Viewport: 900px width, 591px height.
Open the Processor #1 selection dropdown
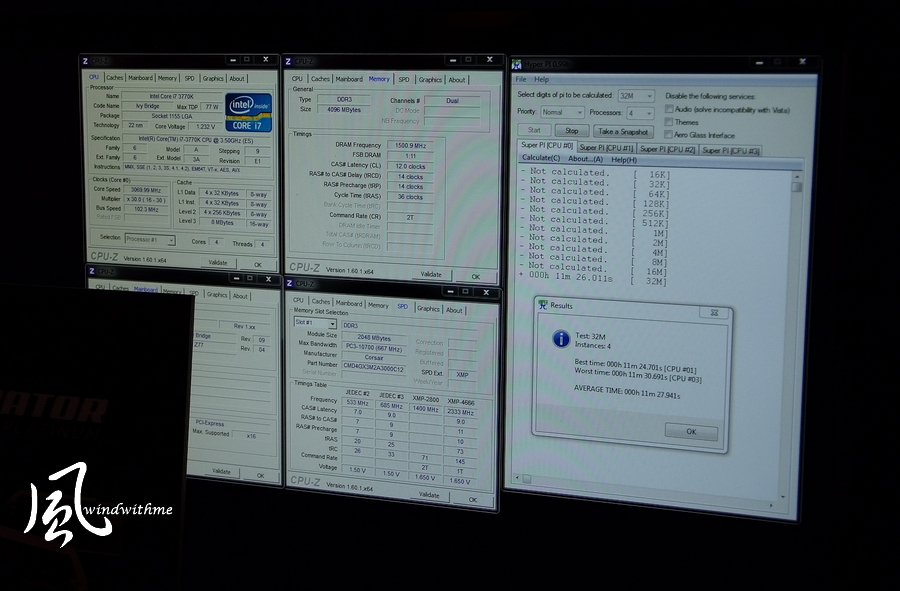pos(150,239)
